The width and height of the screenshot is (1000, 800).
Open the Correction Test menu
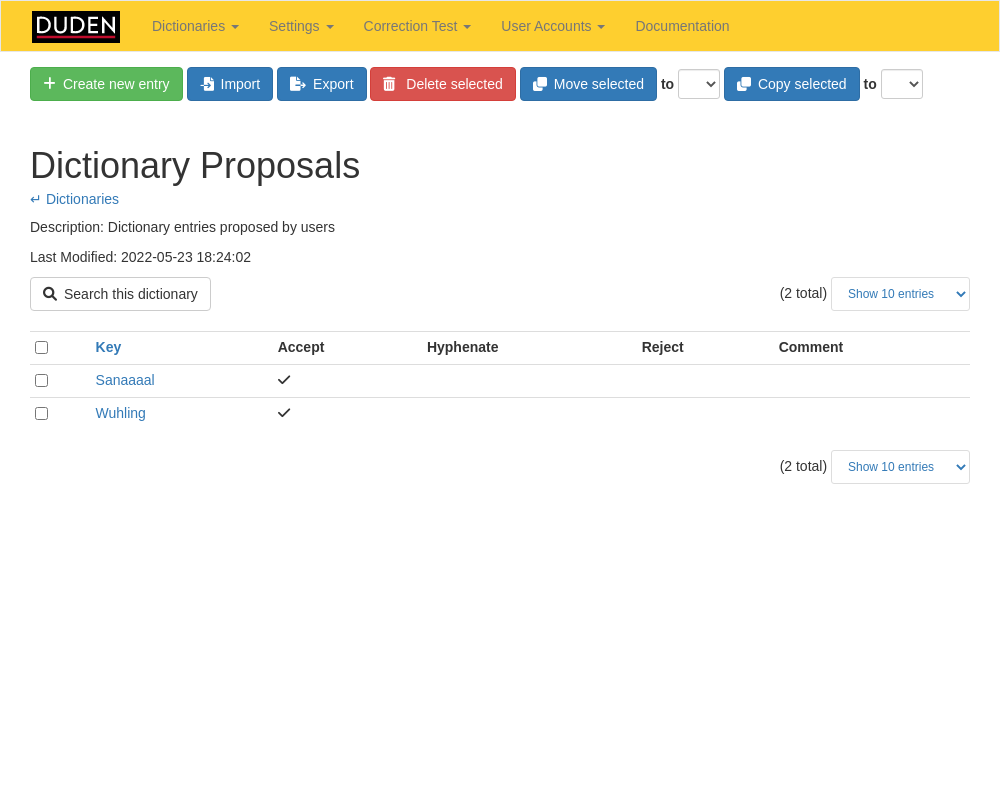tap(416, 26)
